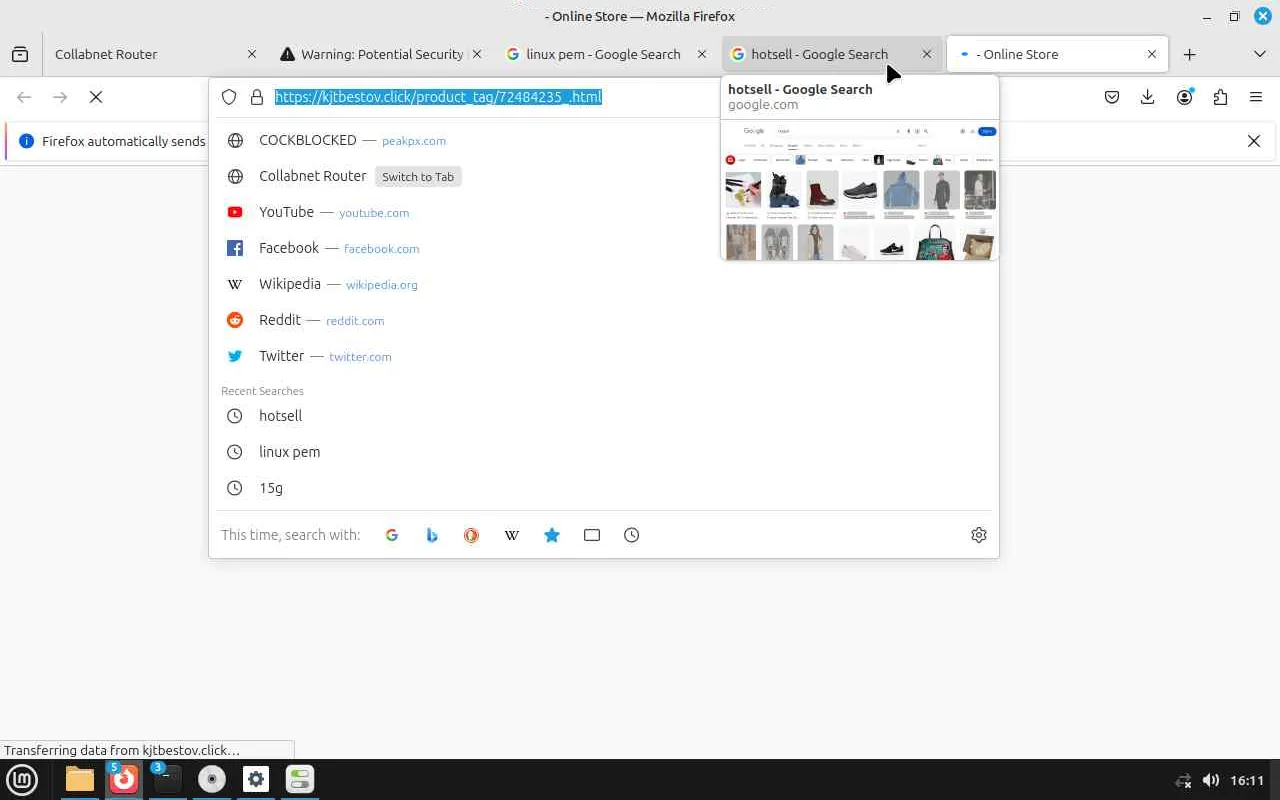Open the Linux Mint start menu
1280x800 pixels.
click(x=22, y=779)
